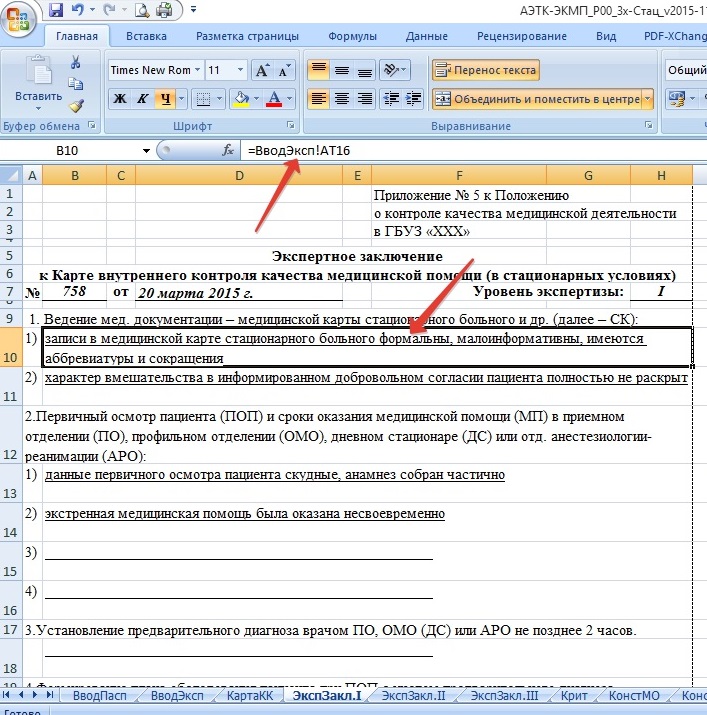Viewport: 707px width, 715px height.
Task: Open the Рецензирование ribbon tab
Action: (521, 36)
